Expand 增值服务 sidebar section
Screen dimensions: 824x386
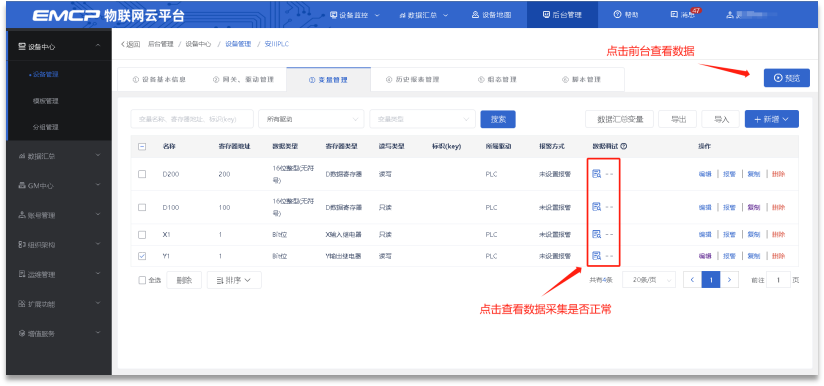click(x=59, y=333)
